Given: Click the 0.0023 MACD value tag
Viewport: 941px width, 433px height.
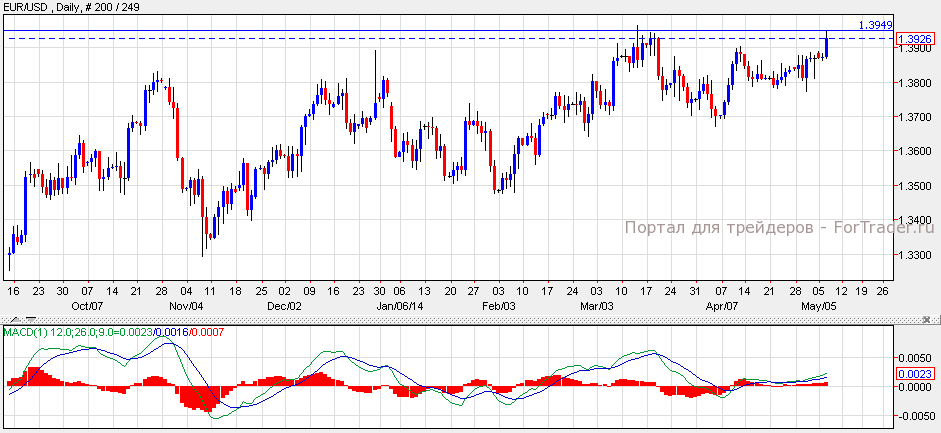Looking at the screenshot, I should [915, 374].
